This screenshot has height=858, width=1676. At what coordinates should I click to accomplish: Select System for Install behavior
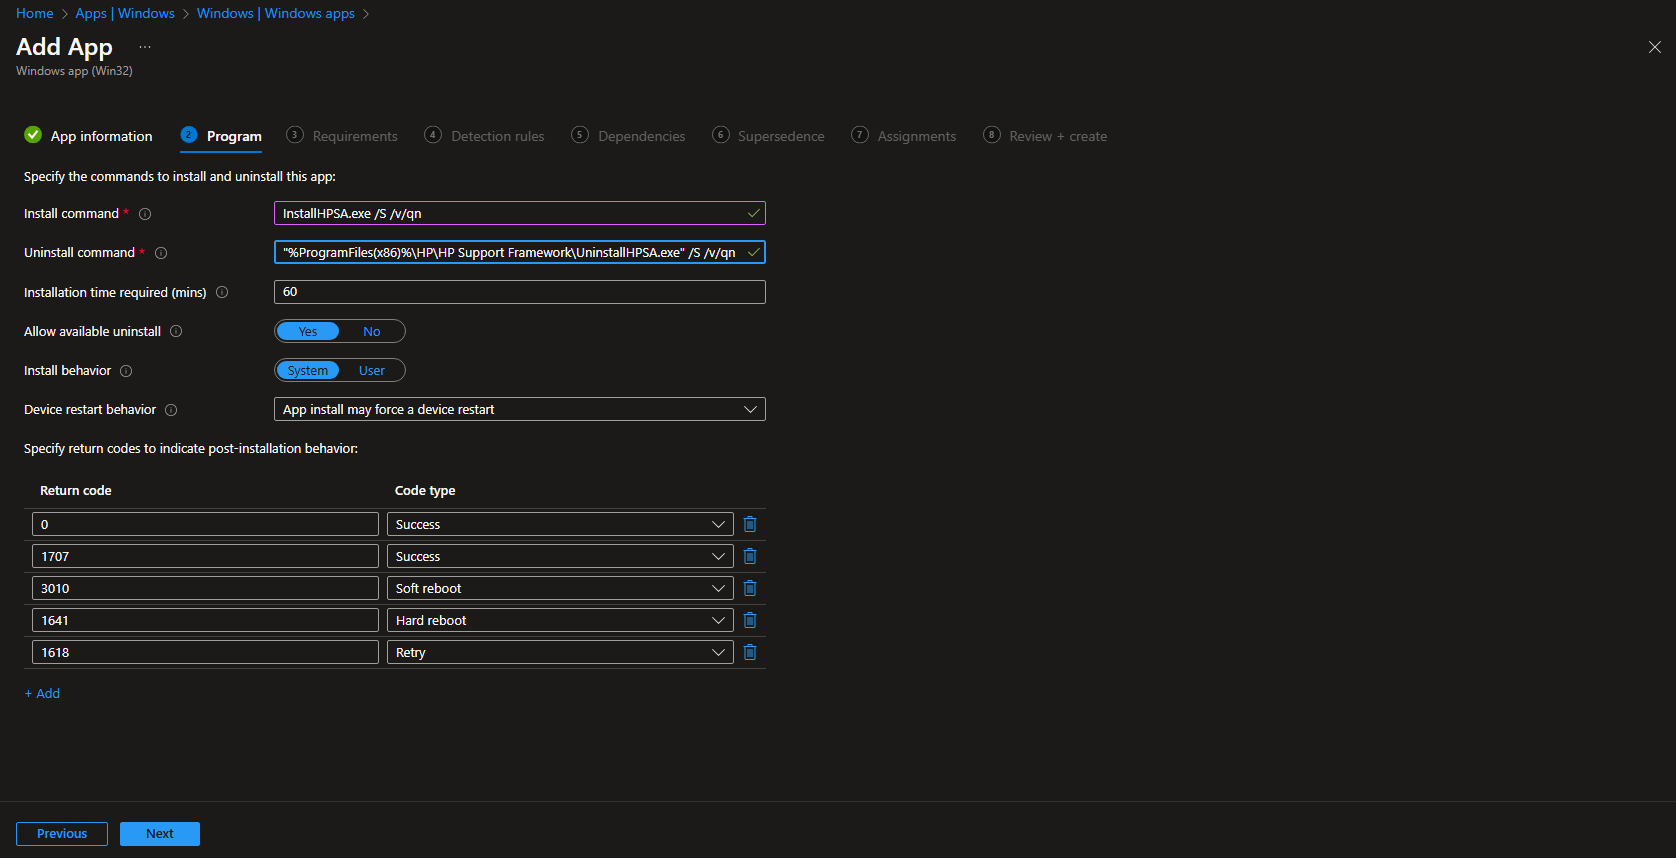click(308, 371)
